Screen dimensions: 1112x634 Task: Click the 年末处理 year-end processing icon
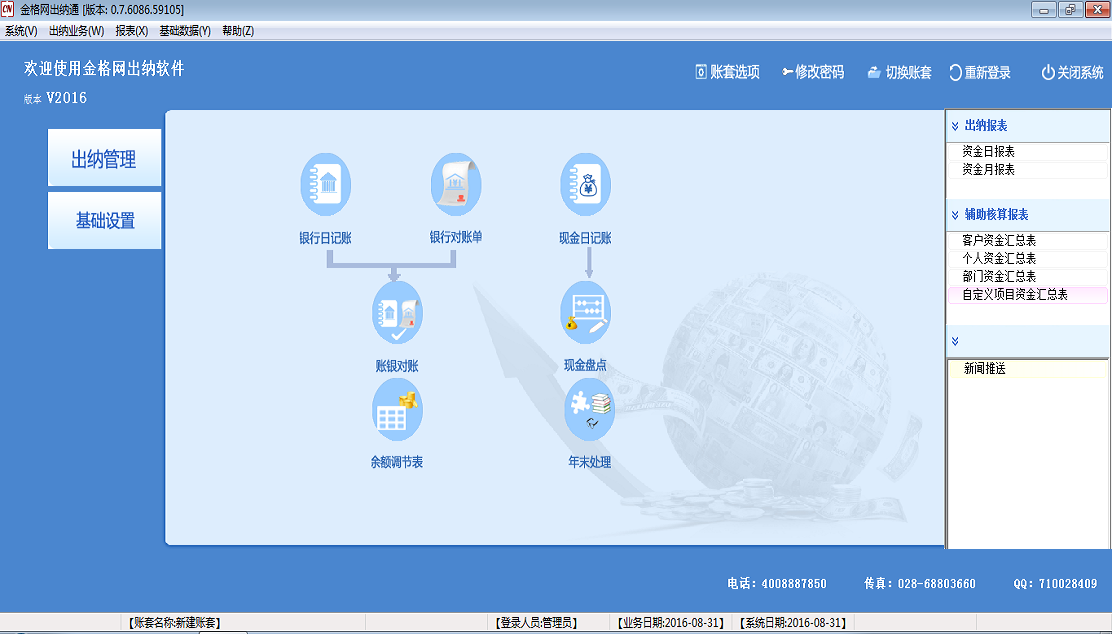pos(589,410)
